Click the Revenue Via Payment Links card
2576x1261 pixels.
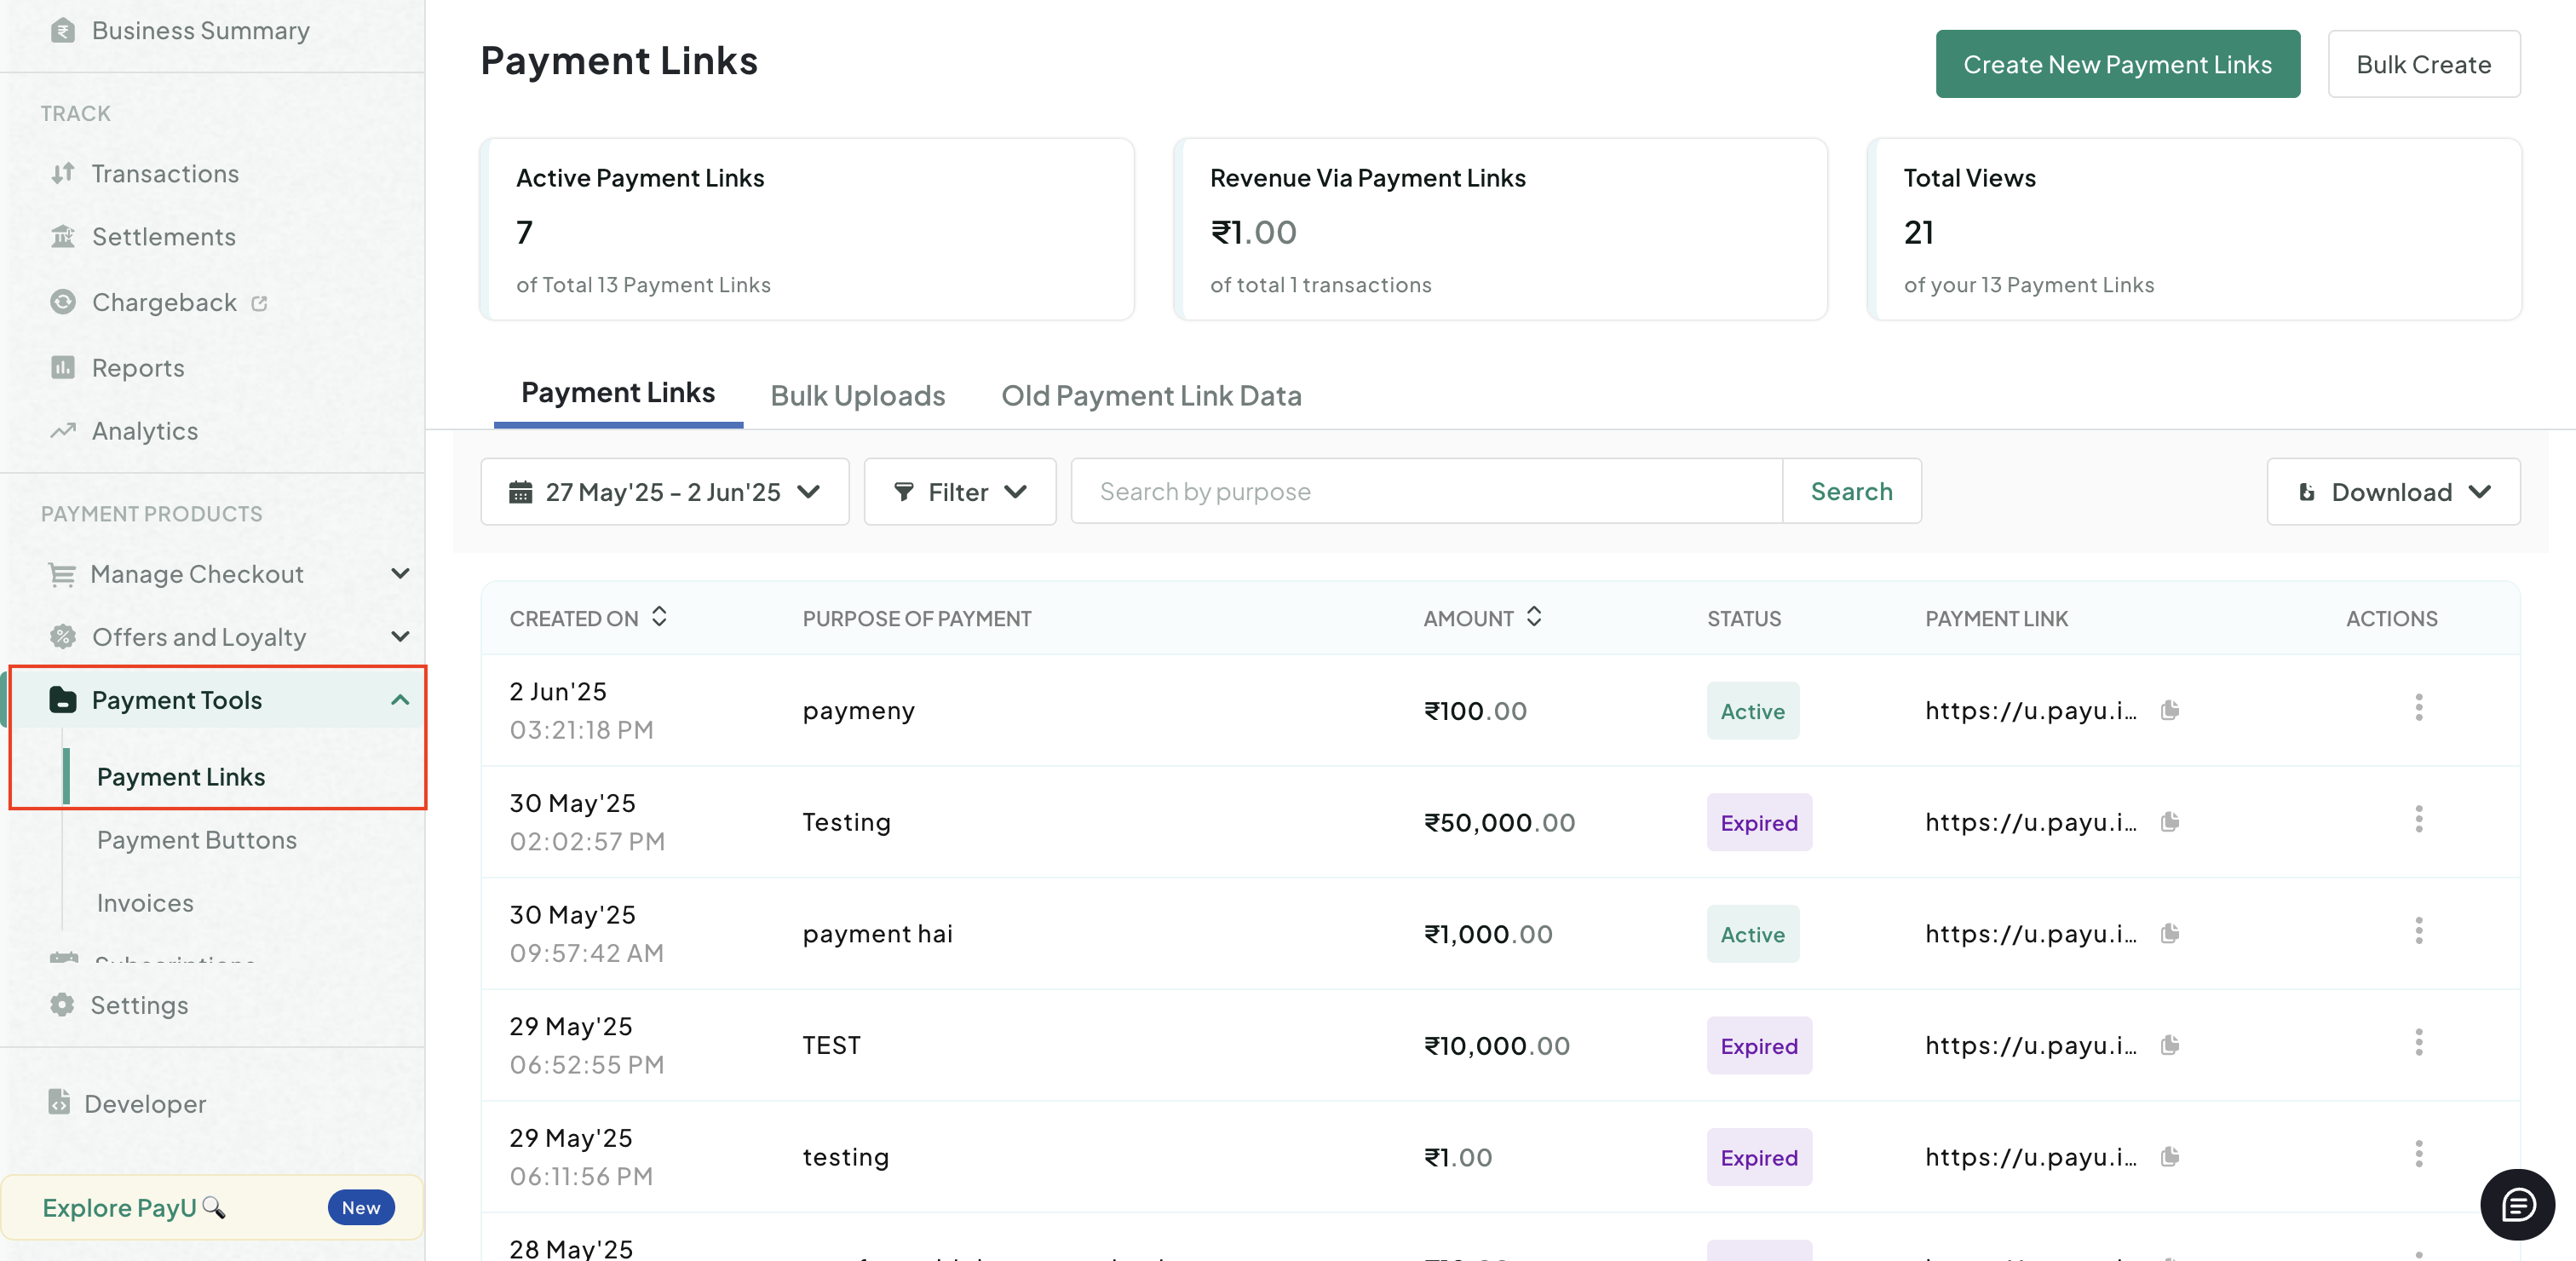1500,229
